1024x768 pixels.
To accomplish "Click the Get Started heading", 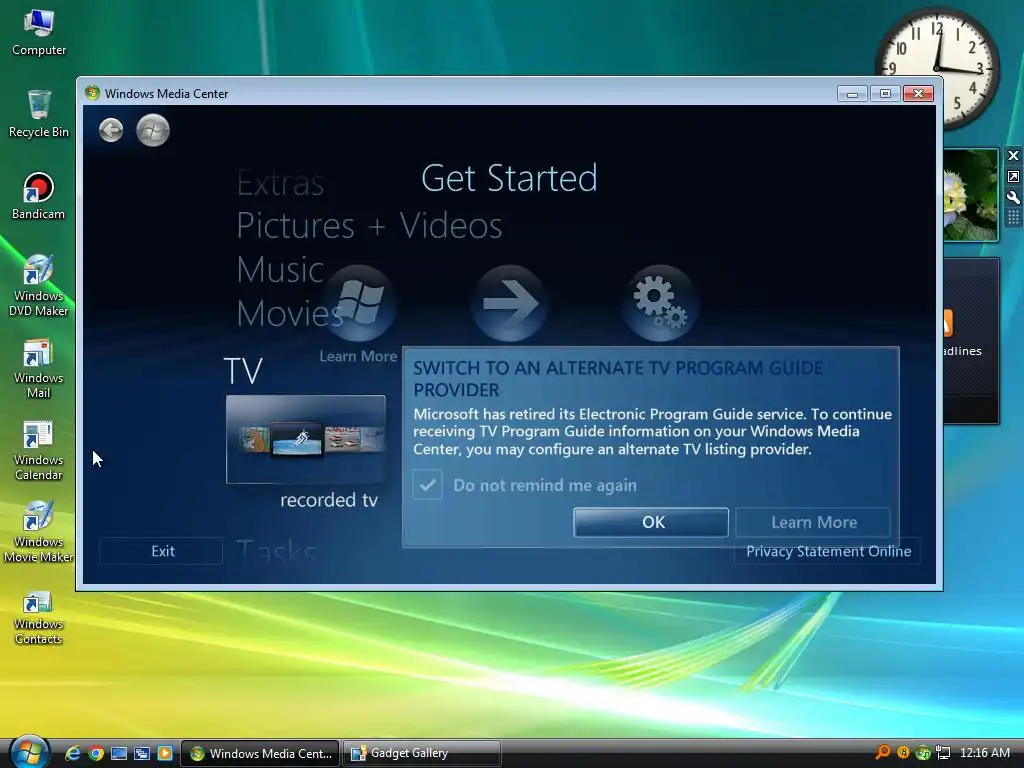I will [509, 178].
